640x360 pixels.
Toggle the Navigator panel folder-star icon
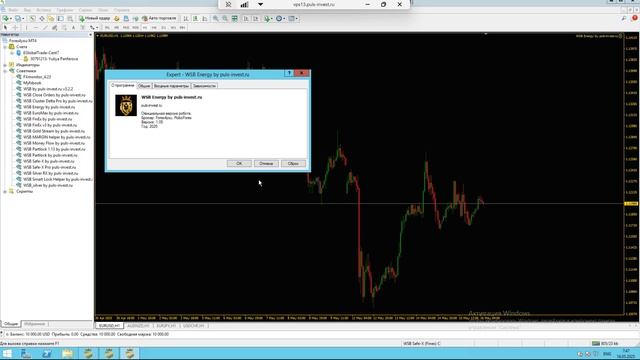[51, 18]
